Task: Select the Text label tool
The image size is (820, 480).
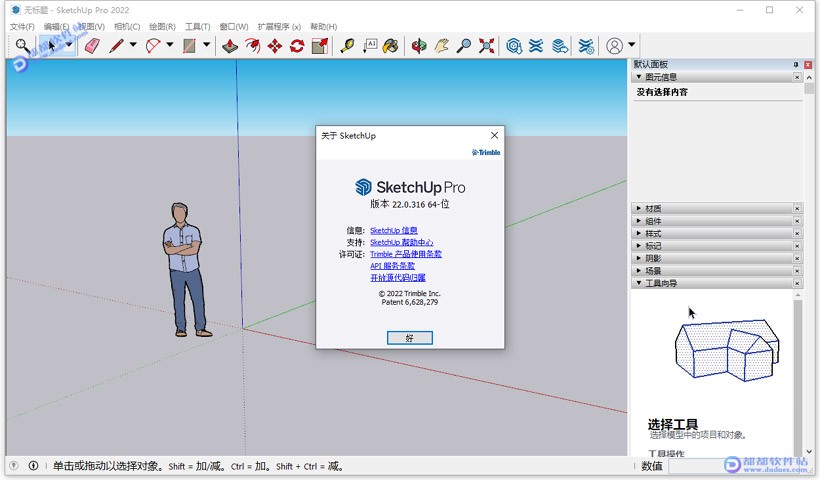Action: 370,46
